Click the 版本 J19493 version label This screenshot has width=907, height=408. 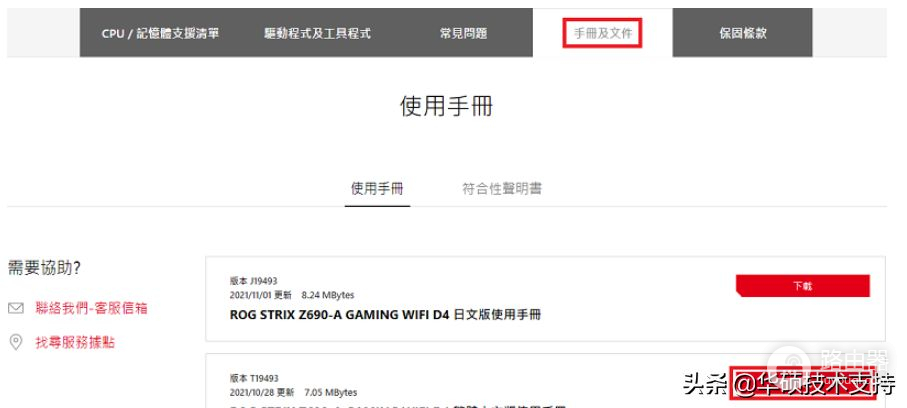click(253, 281)
